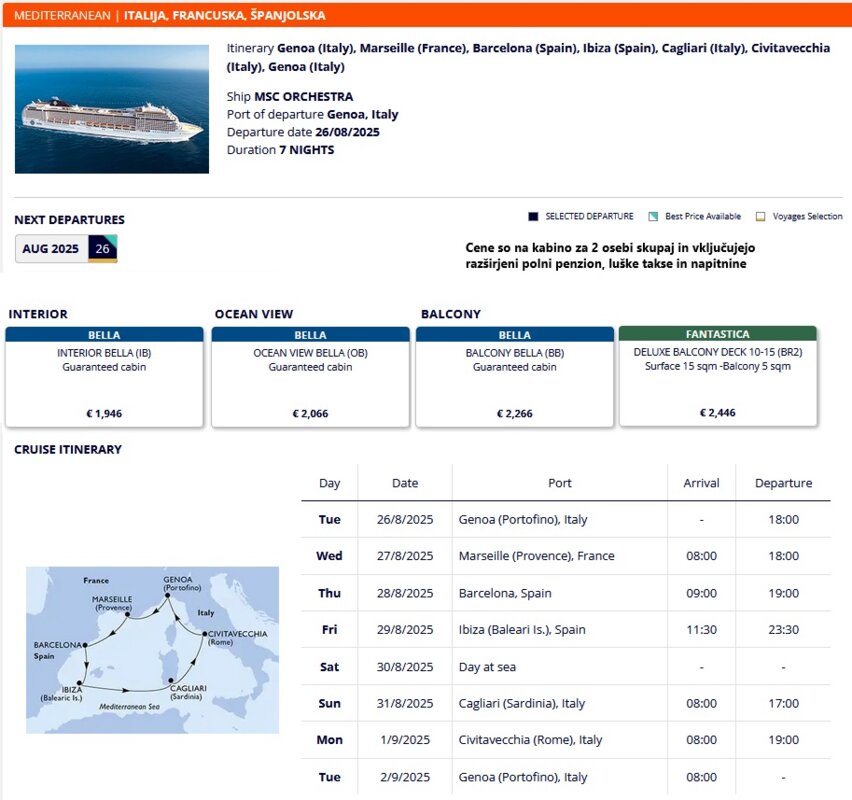Click the 11:30 Ibiza arrival time
The height and width of the screenshot is (800, 852).
point(701,629)
